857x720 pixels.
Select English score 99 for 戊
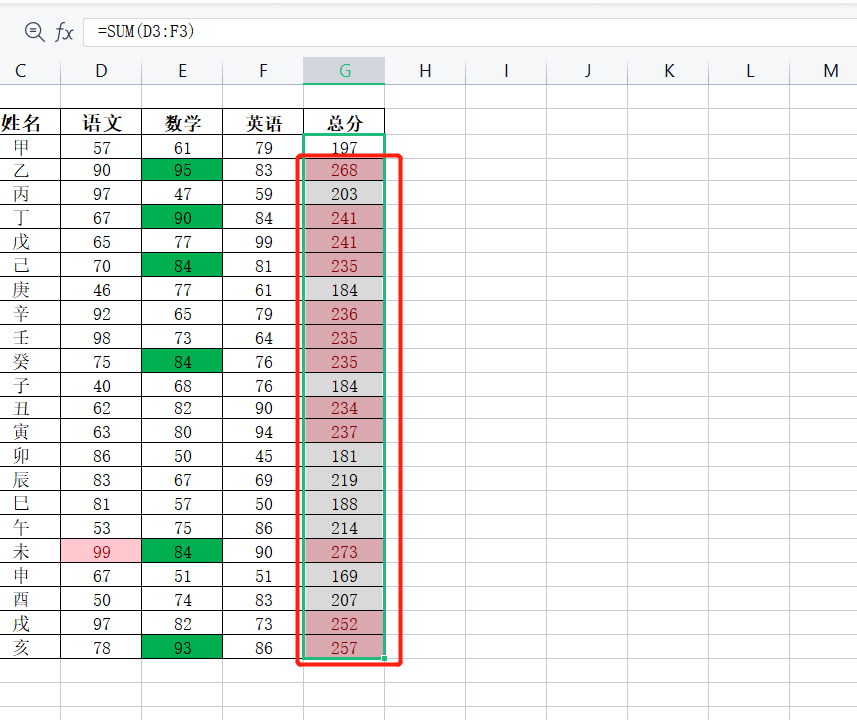(263, 242)
